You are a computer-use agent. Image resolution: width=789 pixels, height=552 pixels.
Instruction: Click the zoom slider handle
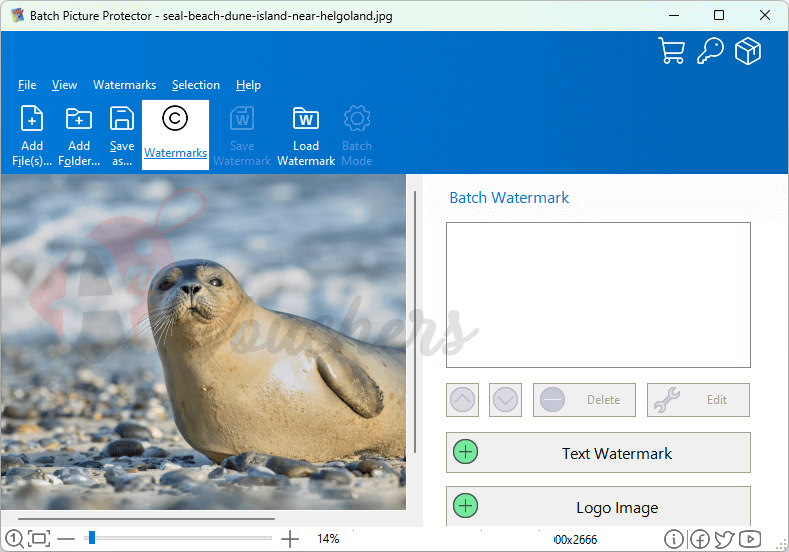[92, 538]
